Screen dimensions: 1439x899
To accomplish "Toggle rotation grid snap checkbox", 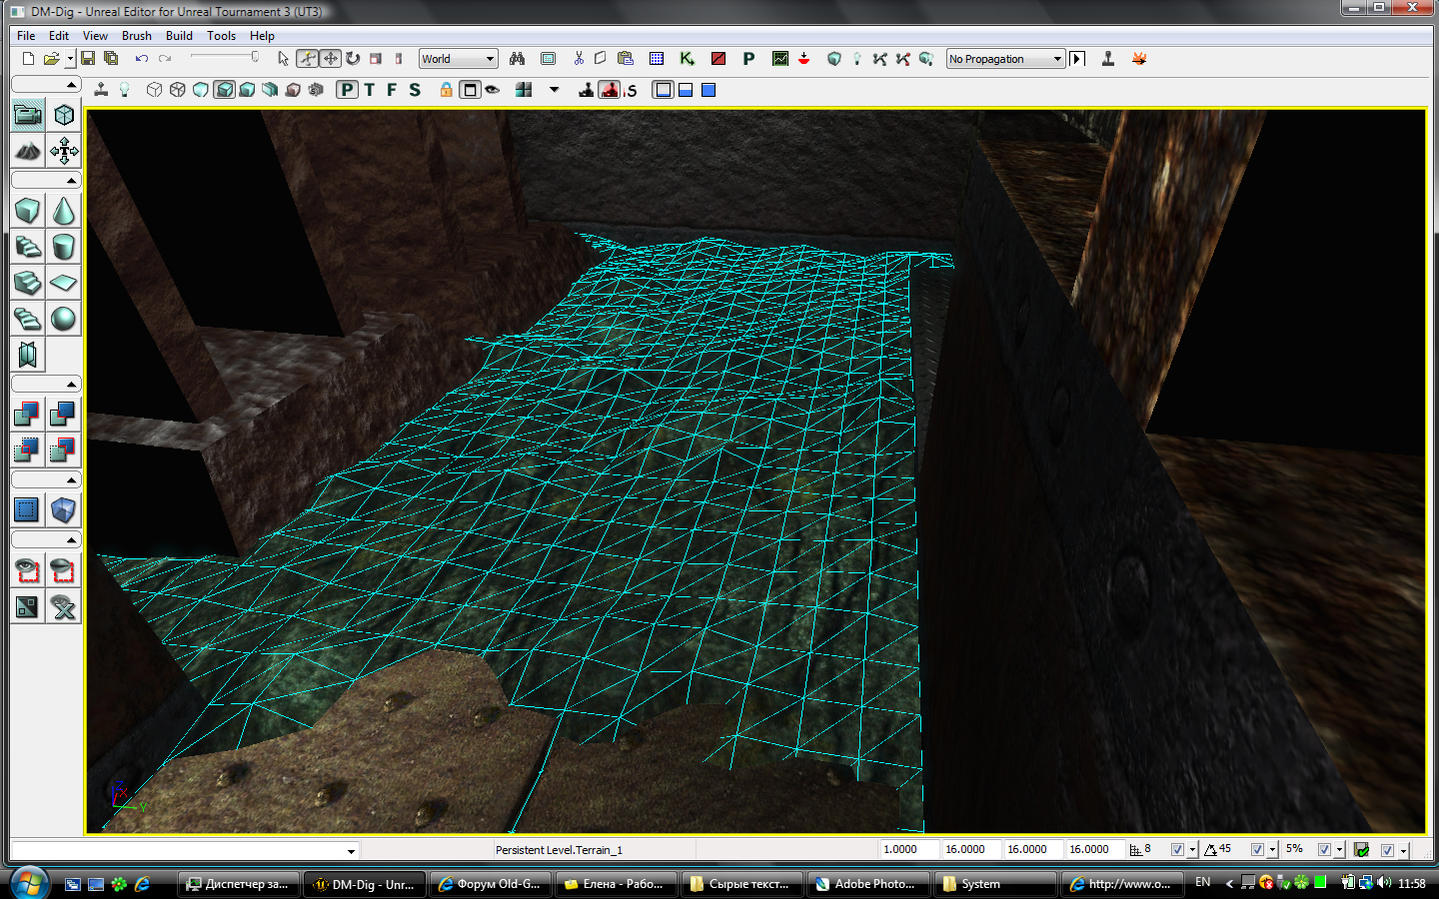I will 1257,850.
